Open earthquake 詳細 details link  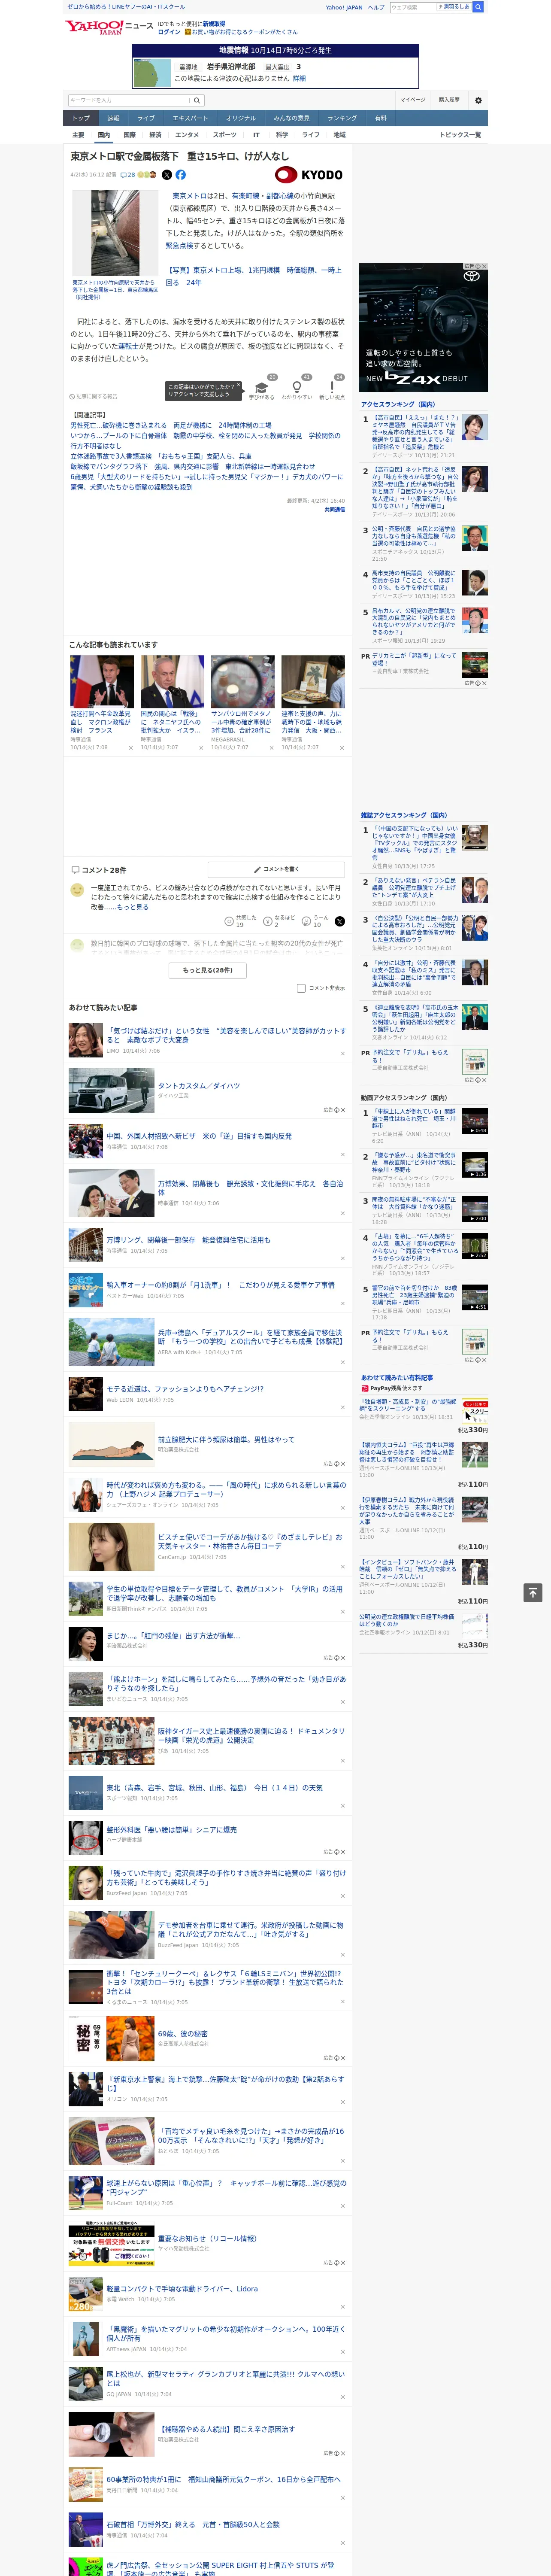[299, 78]
